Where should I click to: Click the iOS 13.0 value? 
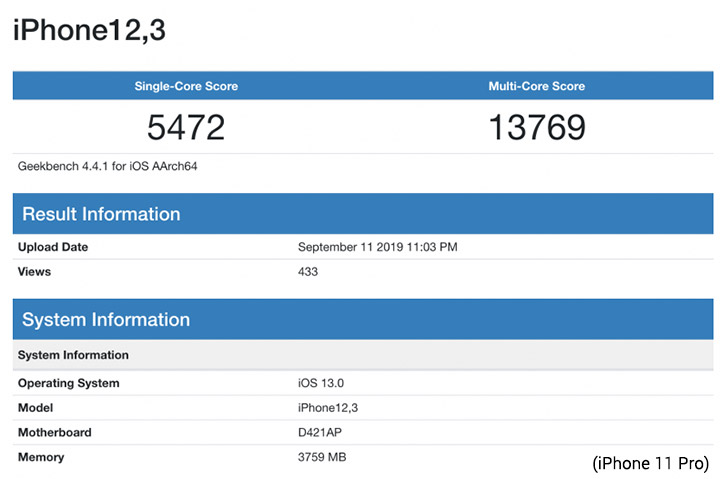[x=321, y=383]
